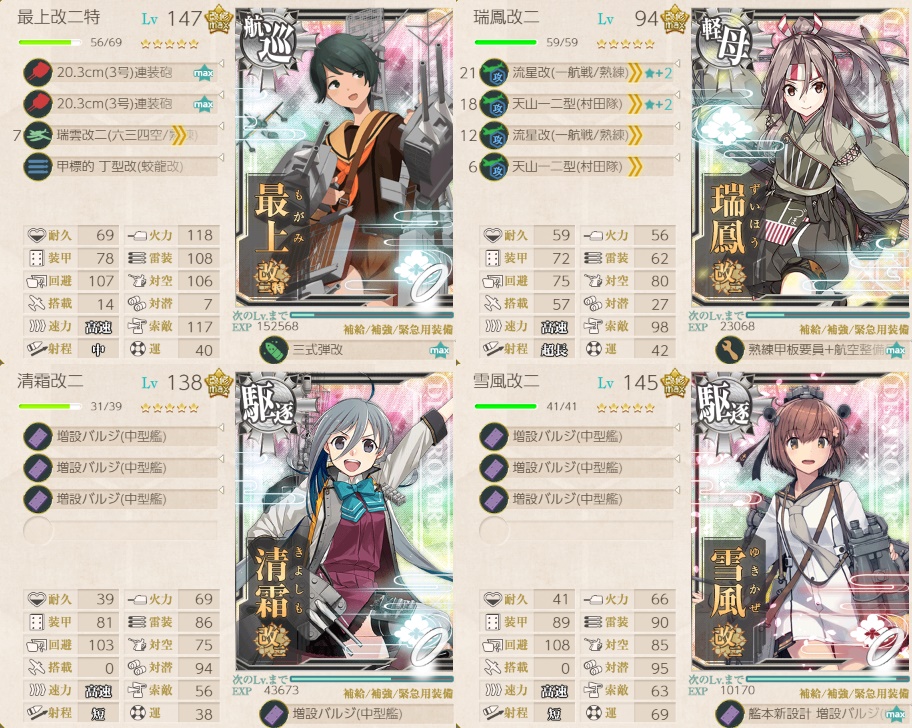Select Zuihou's first 流星改(一航戦/熟練) aircraft icon
912x728 pixels.
point(494,73)
